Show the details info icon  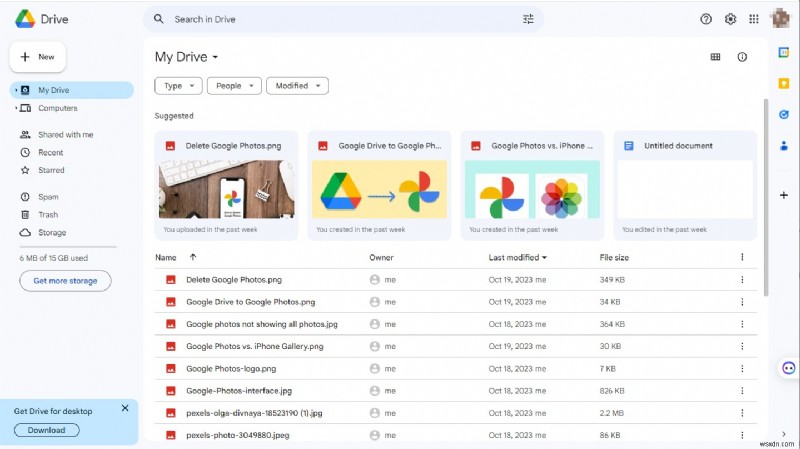click(742, 57)
